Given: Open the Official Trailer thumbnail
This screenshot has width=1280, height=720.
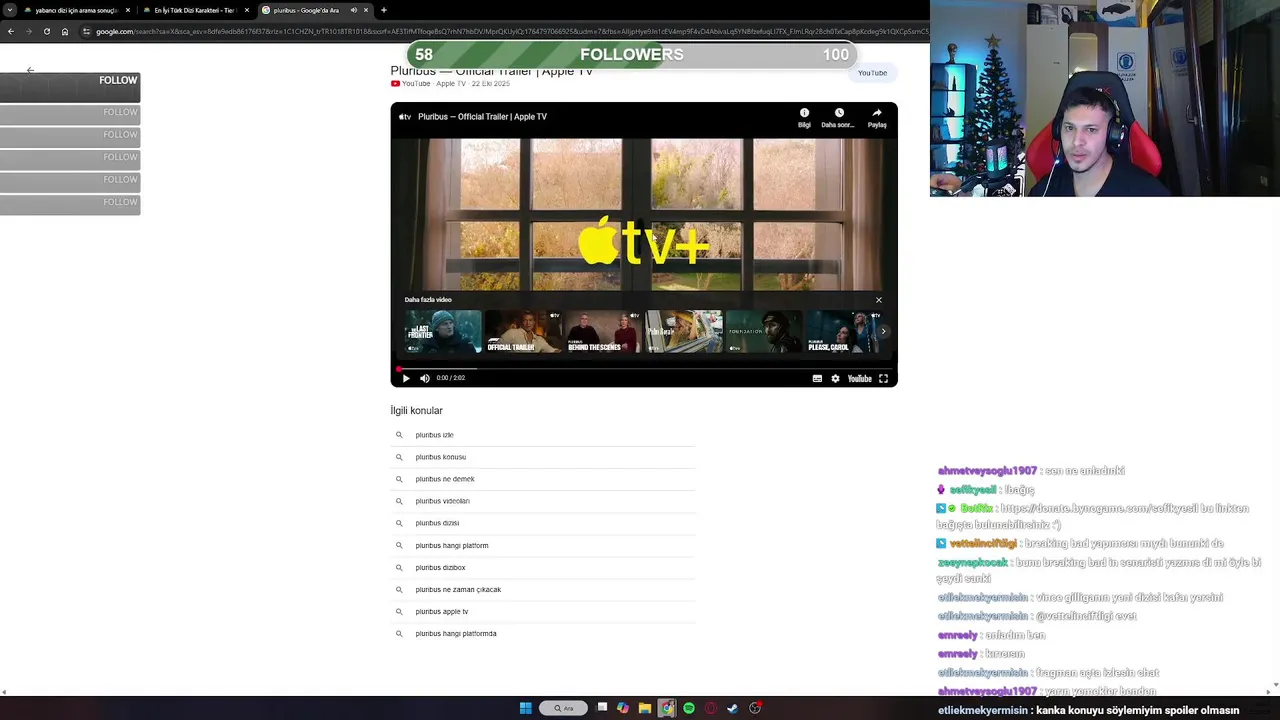Looking at the screenshot, I should [523, 332].
